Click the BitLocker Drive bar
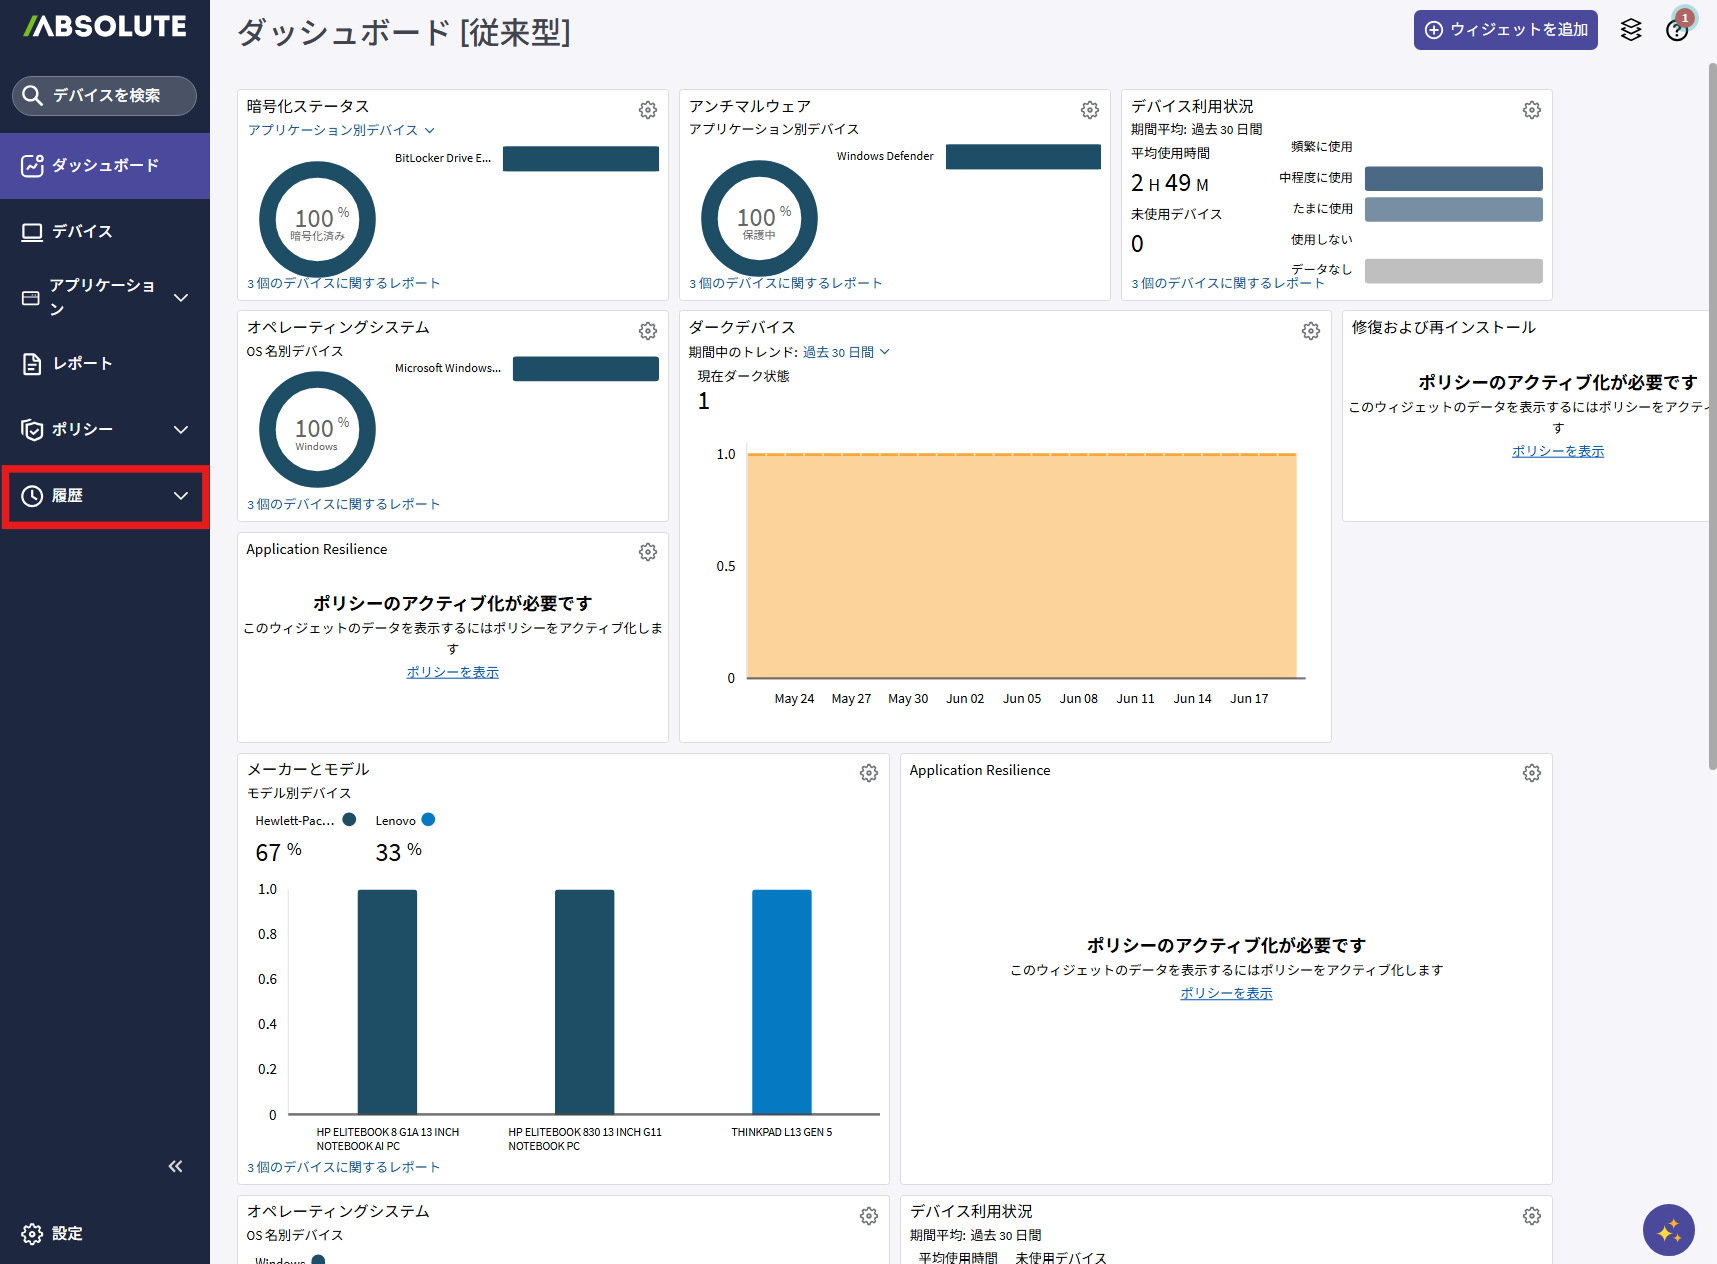The width and height of the screenshot is (1717, 1264). coord(581,159)
